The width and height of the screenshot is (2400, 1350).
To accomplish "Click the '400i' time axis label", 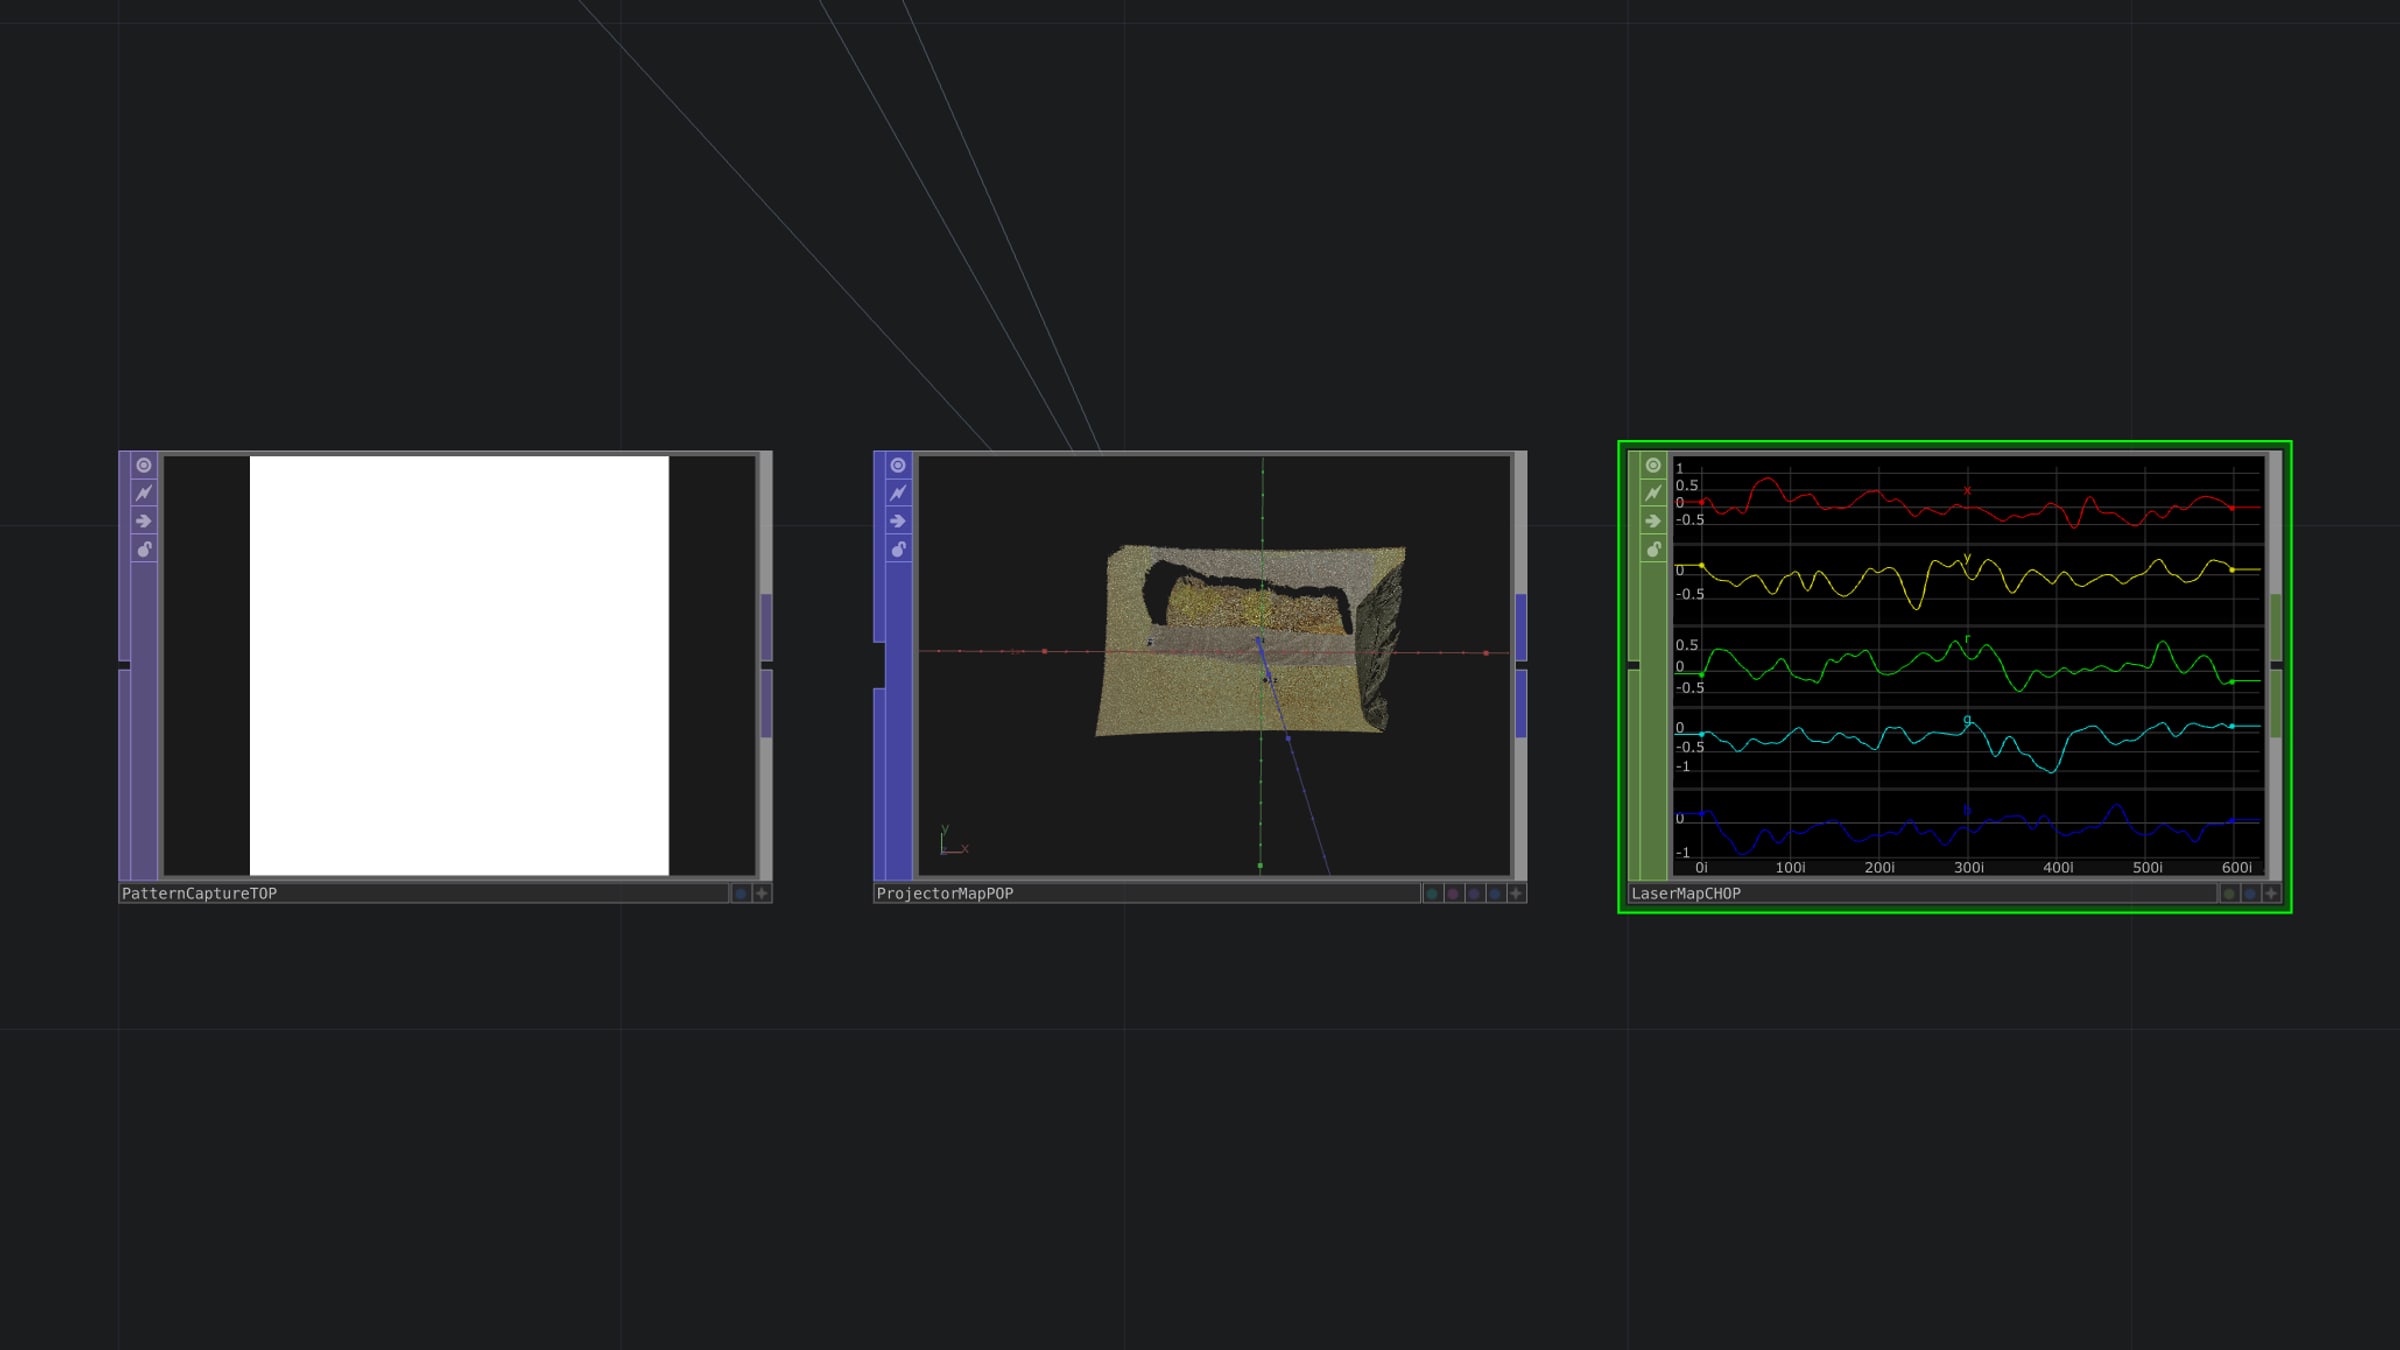I will (x=2058, y=868).
